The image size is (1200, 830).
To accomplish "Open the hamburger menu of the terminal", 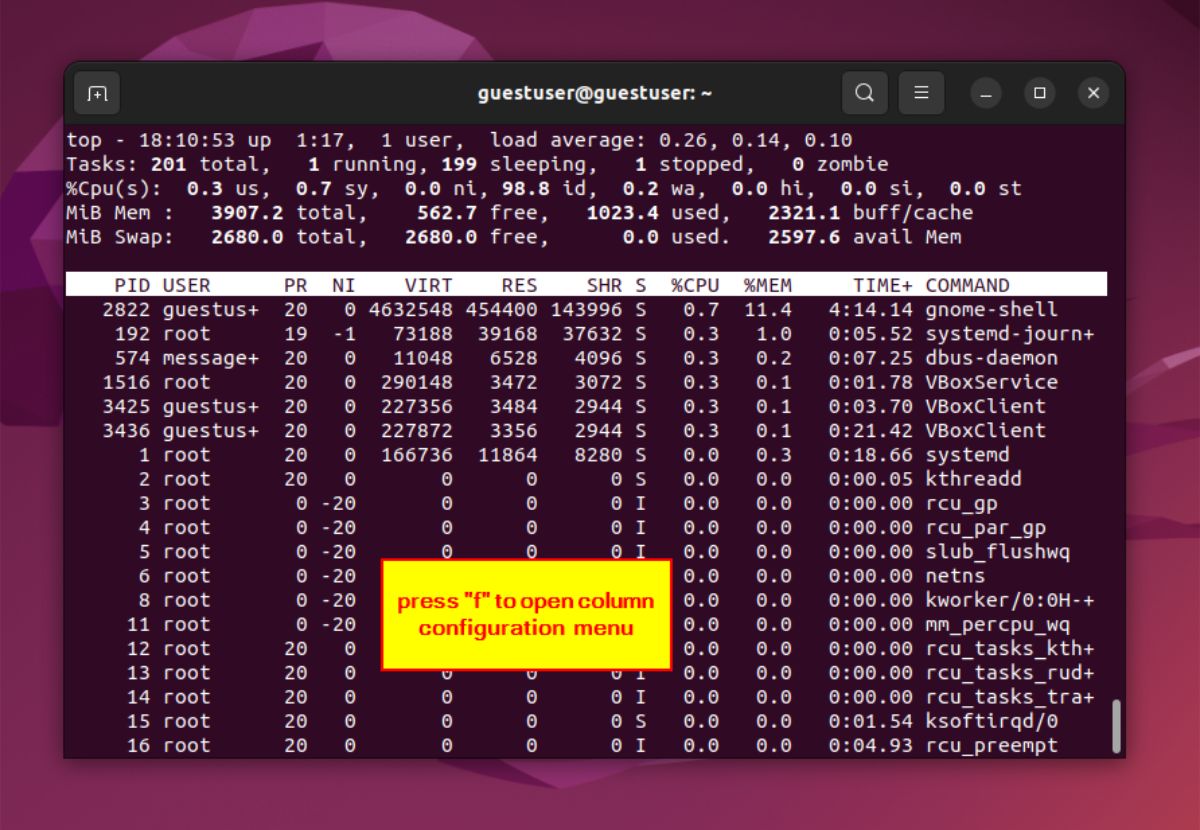I will tap(921, 92).
